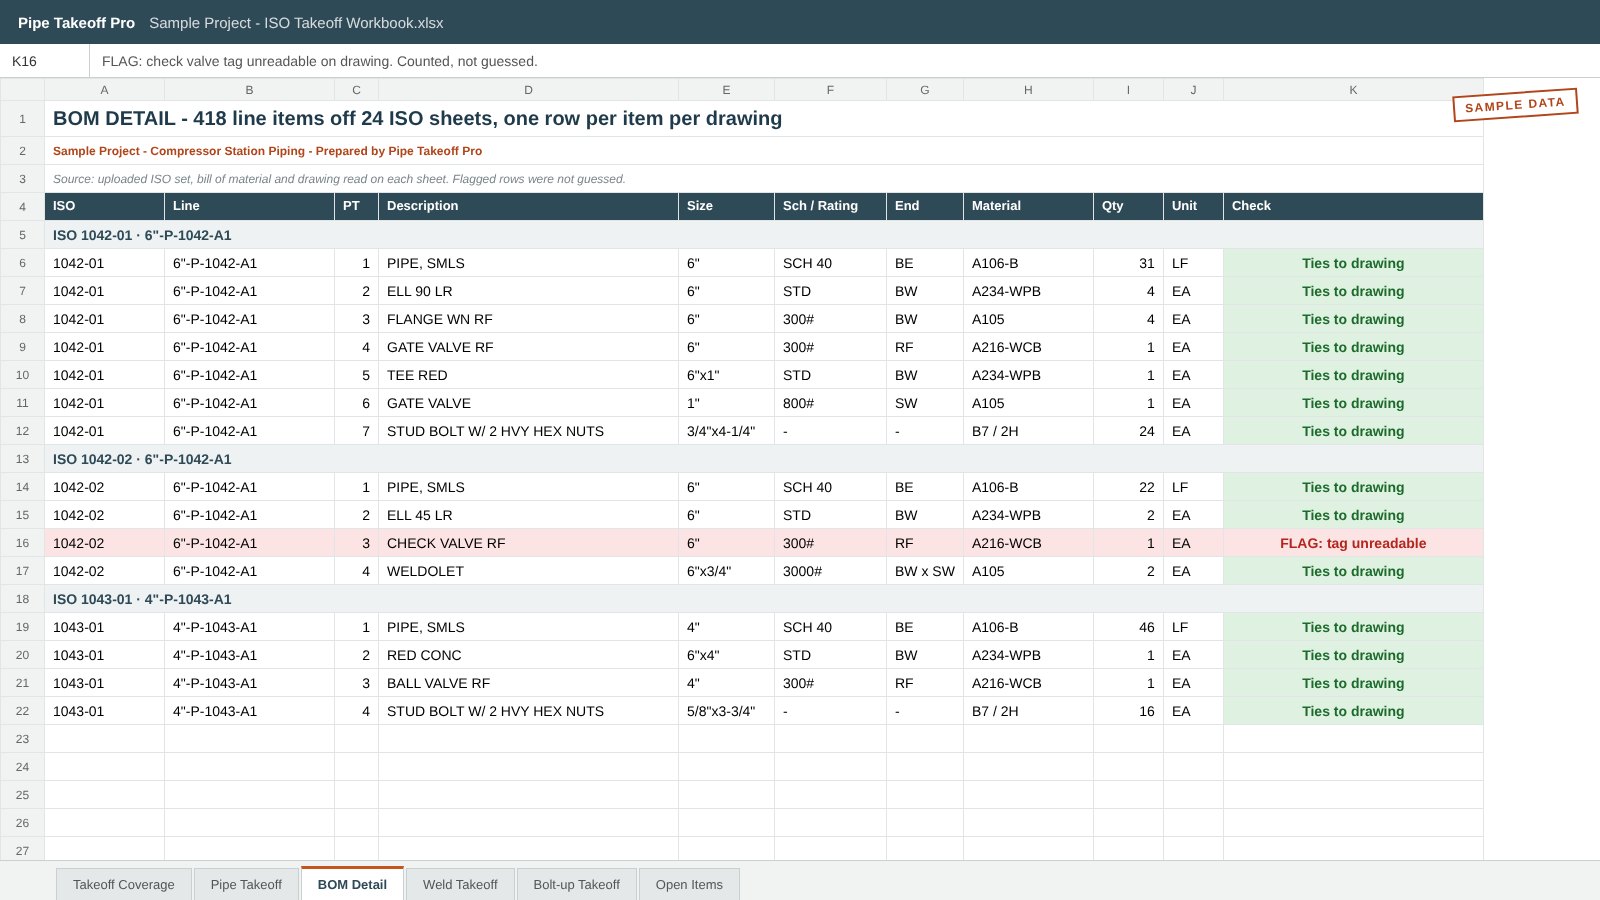Click the 6"x4" size cell
The width and height of the screenshot is (1600, 900).
click(726, 655)
